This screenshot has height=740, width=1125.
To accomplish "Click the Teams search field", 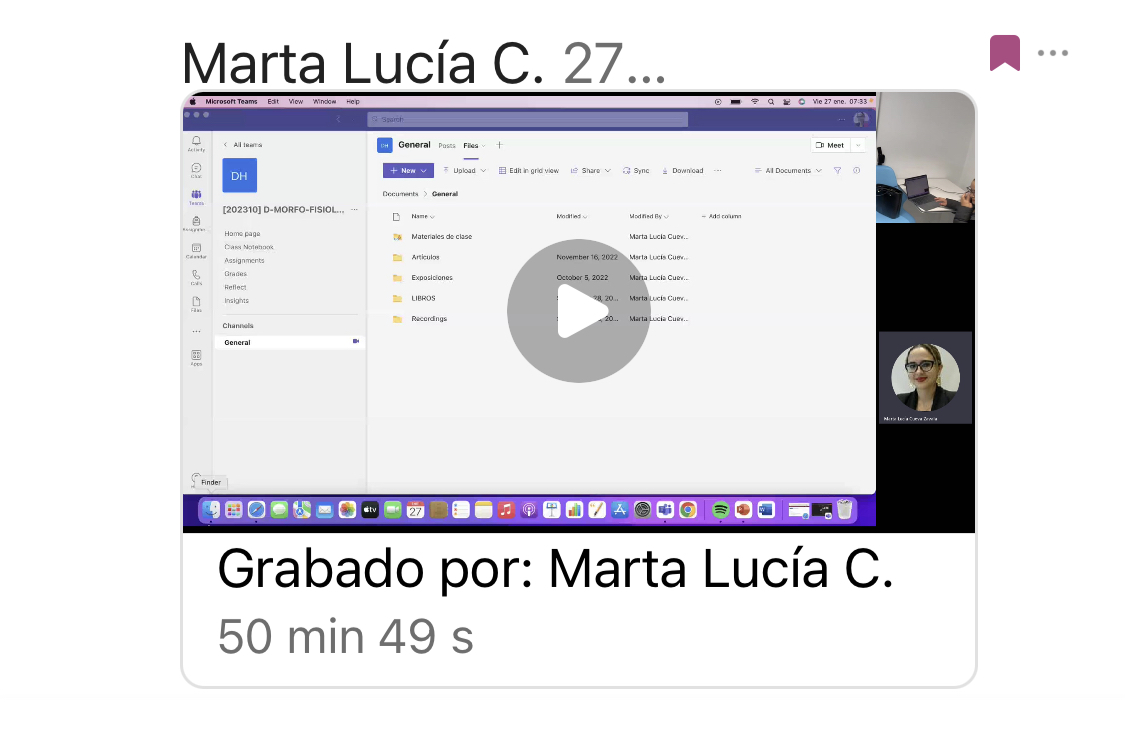I will point(527,119).
